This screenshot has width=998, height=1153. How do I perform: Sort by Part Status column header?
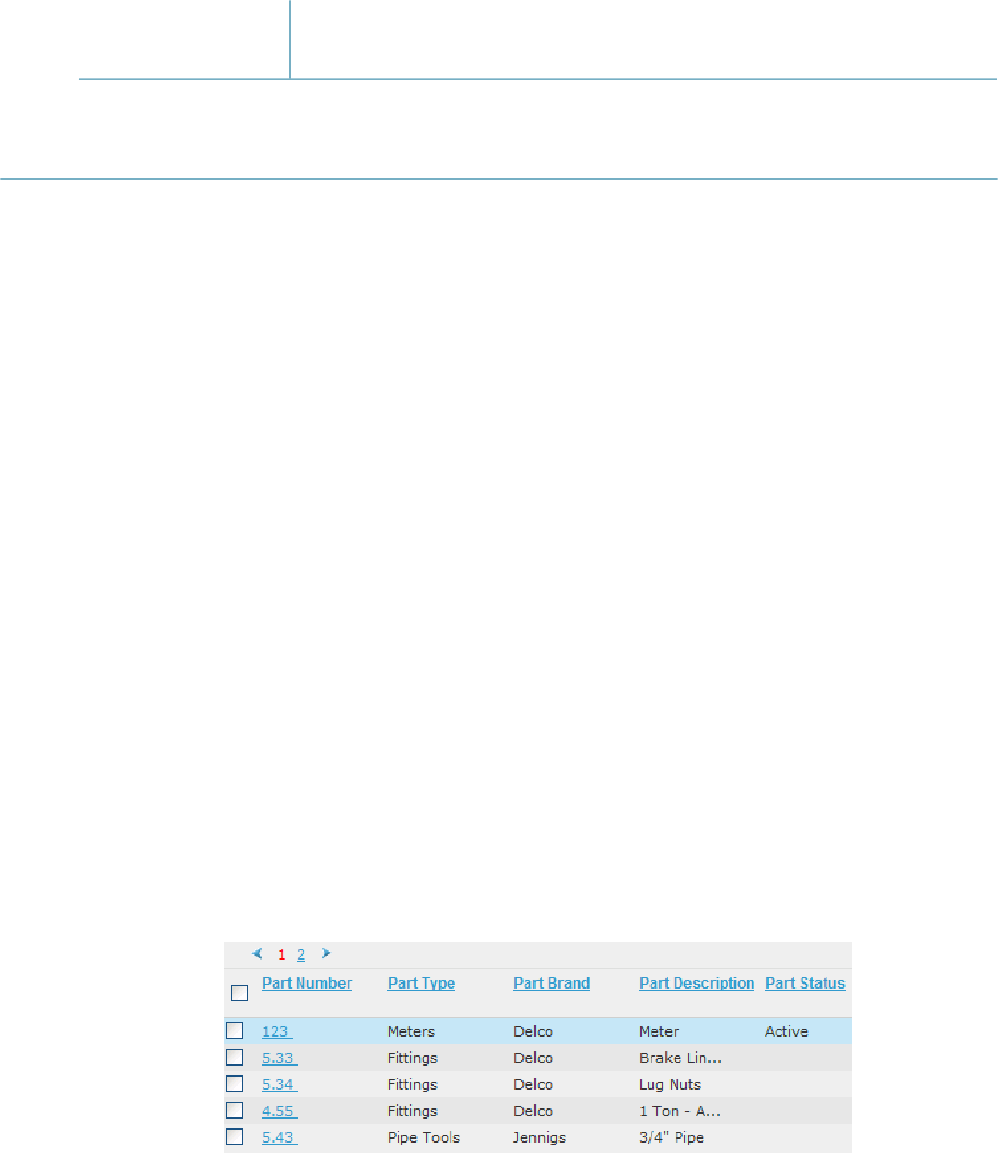tap(805, 983)
